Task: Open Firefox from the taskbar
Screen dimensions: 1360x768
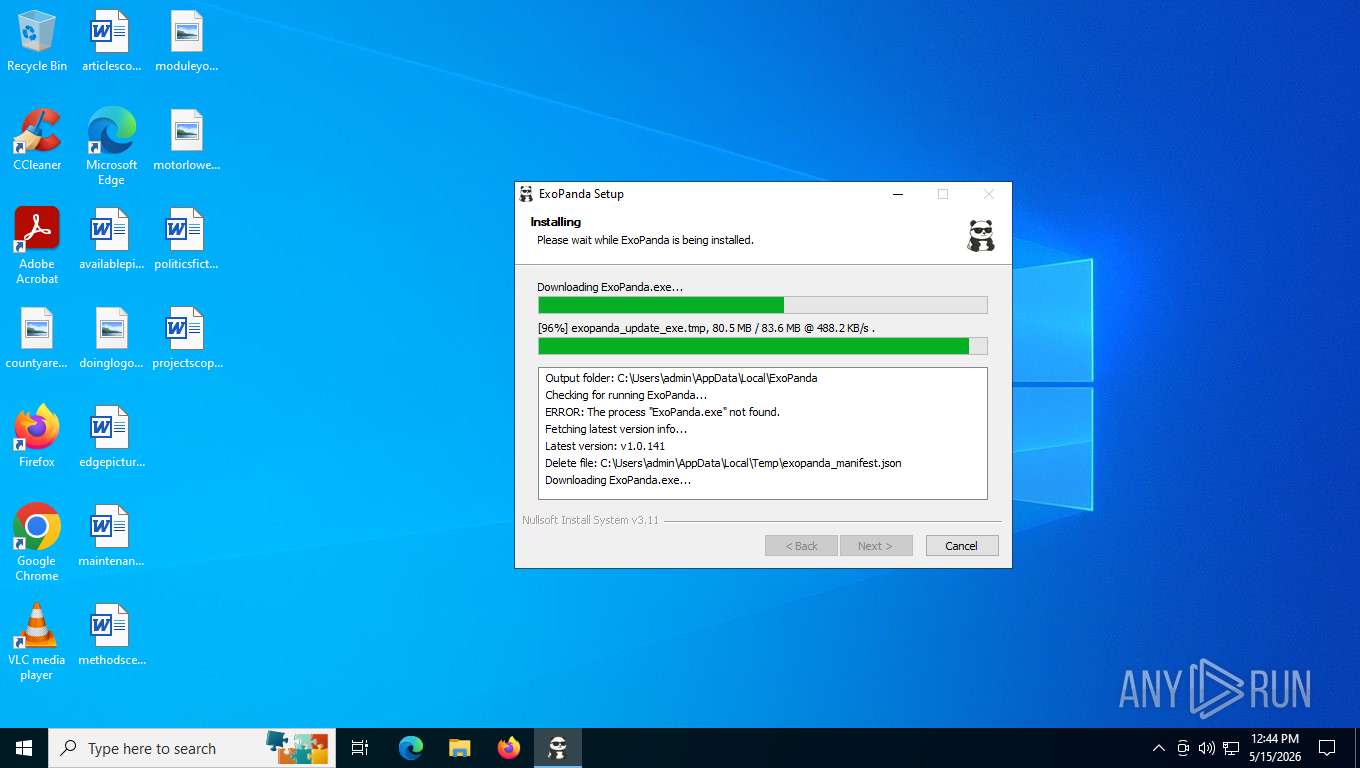Action: [509, 748]
